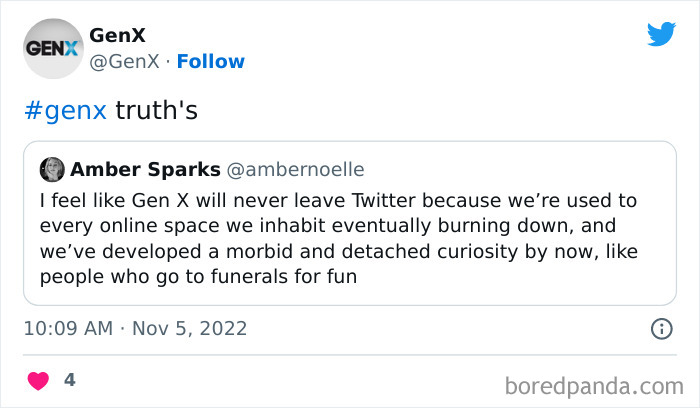Viewport: 700px width, 408px height.
Task: Open the @GenX handle link
Action: pyautogui.click(x=126, y=61)
